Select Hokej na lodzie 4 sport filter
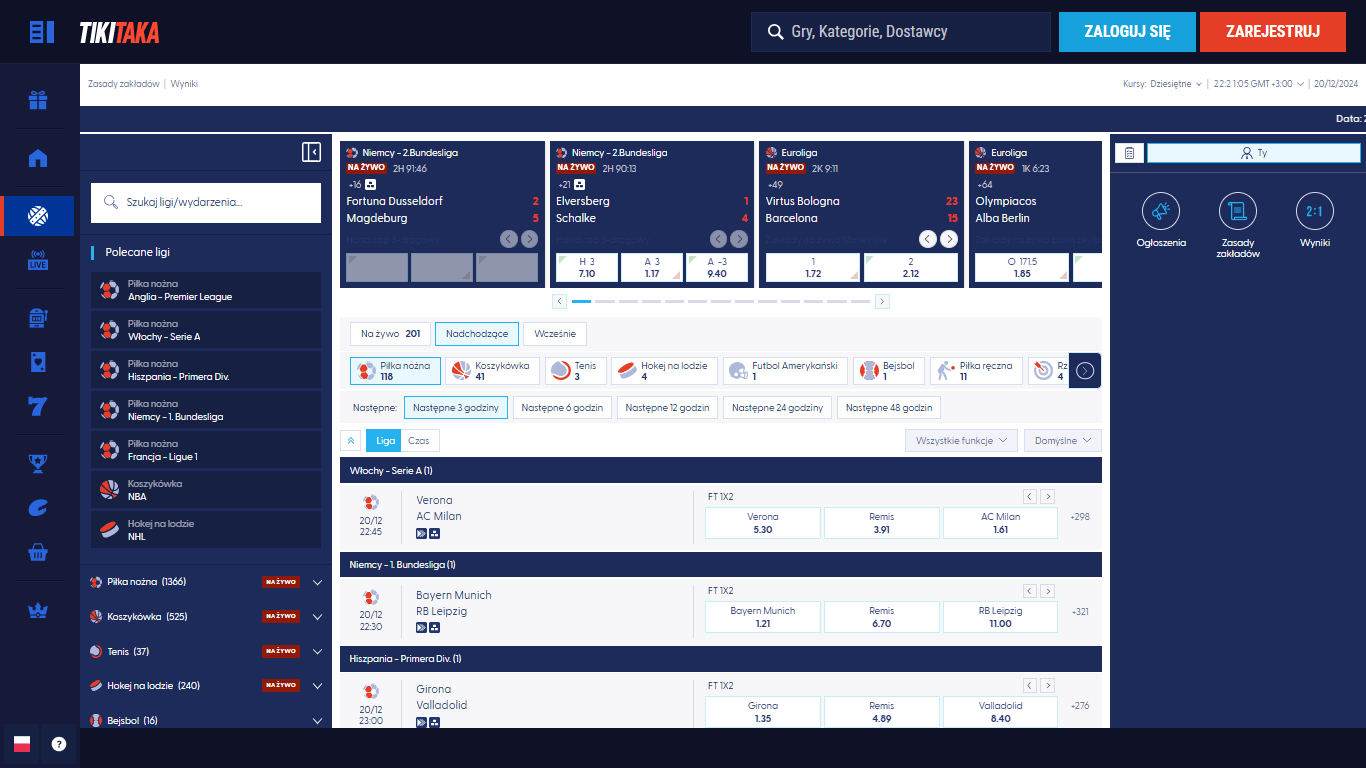The image size is (1366, 768). [x=665, y=371]
